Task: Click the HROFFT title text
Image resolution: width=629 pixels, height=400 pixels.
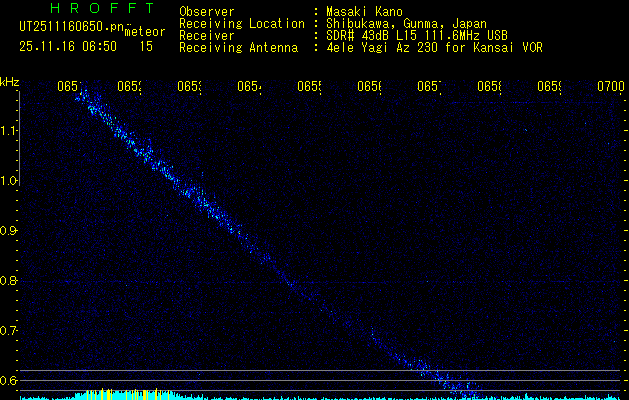Action: 102,8
